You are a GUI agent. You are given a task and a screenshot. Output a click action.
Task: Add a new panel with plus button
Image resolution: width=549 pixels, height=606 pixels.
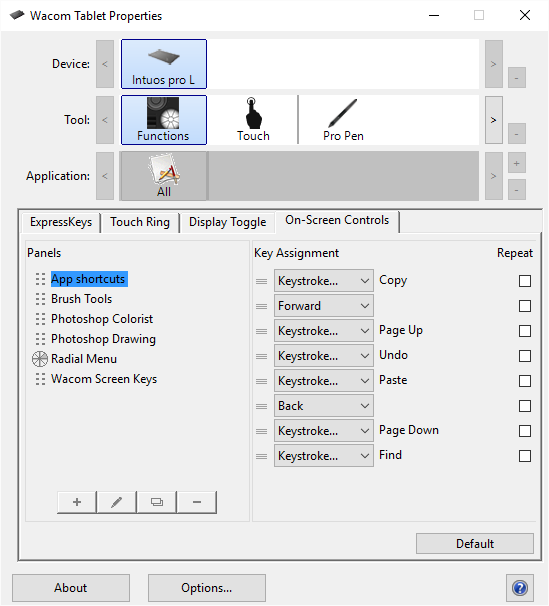pos(76,502)
